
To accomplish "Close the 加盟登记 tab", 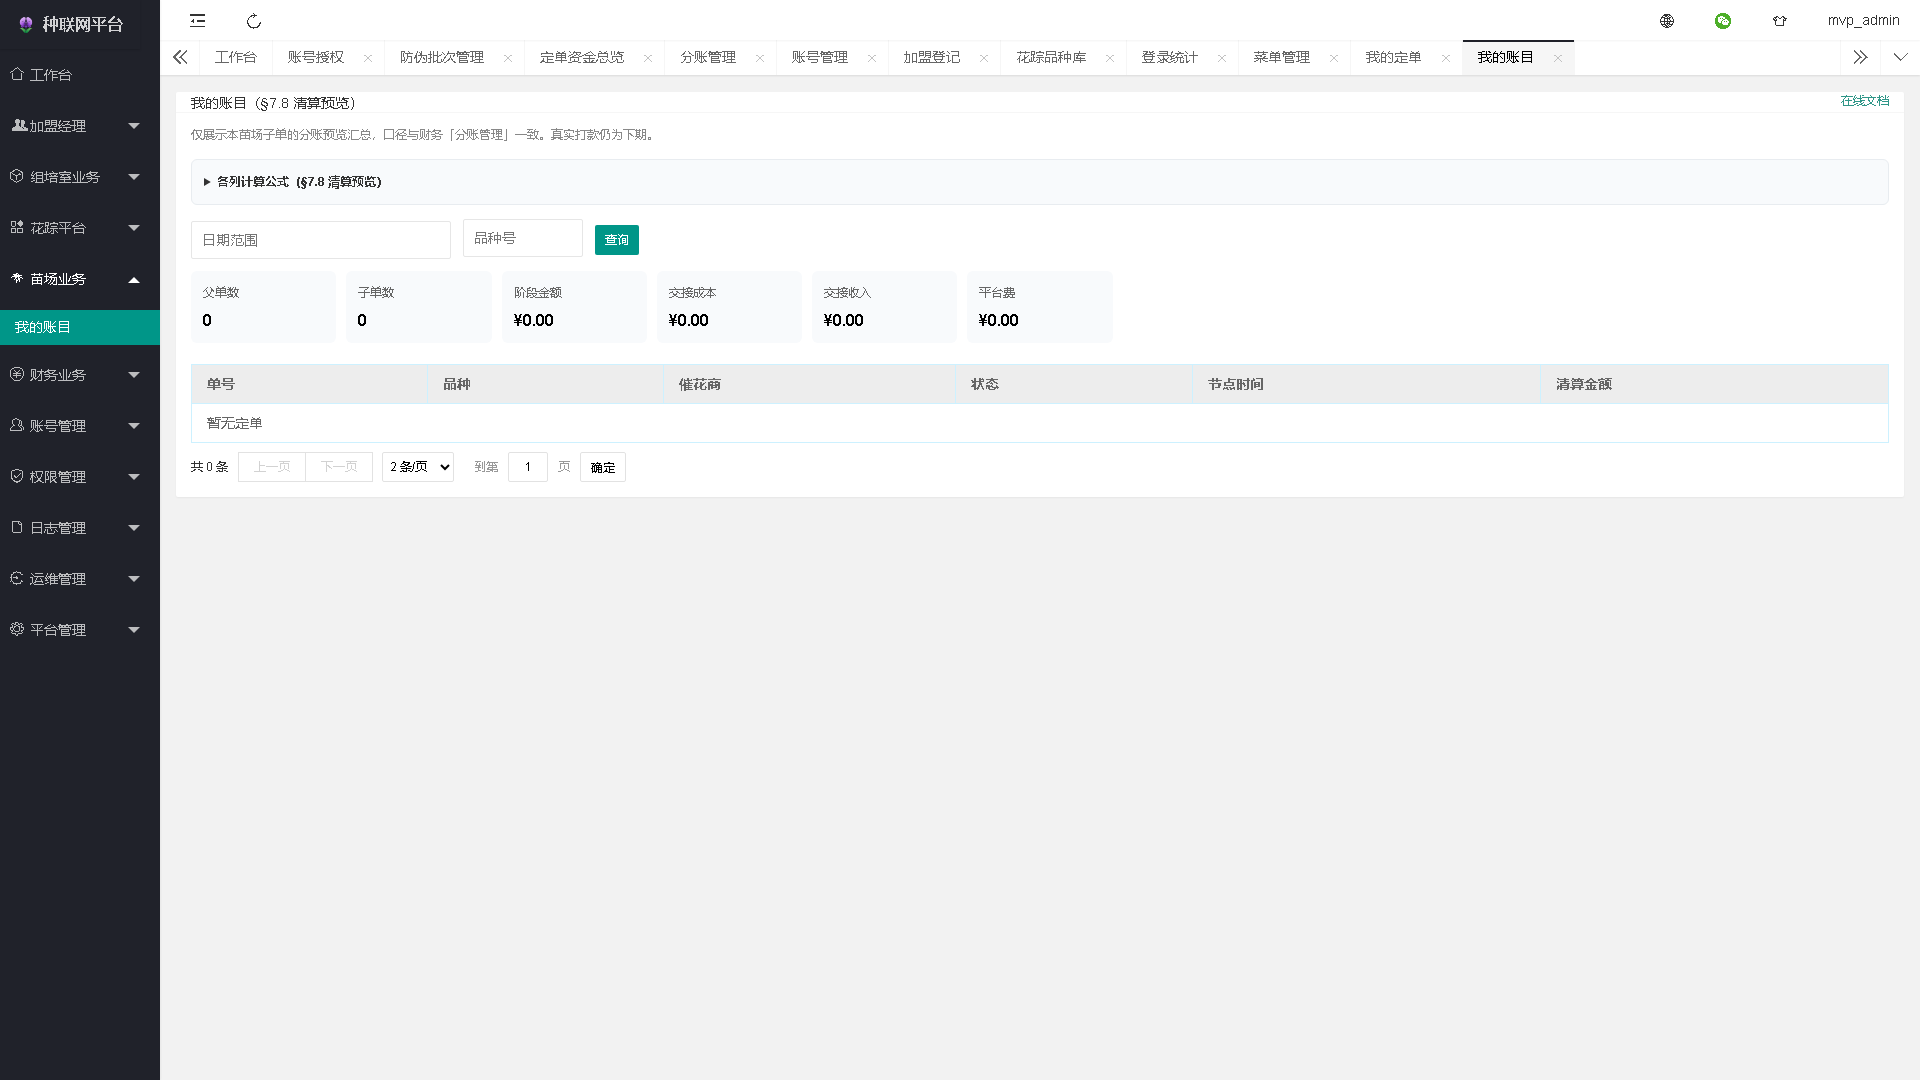I will 984,58.
